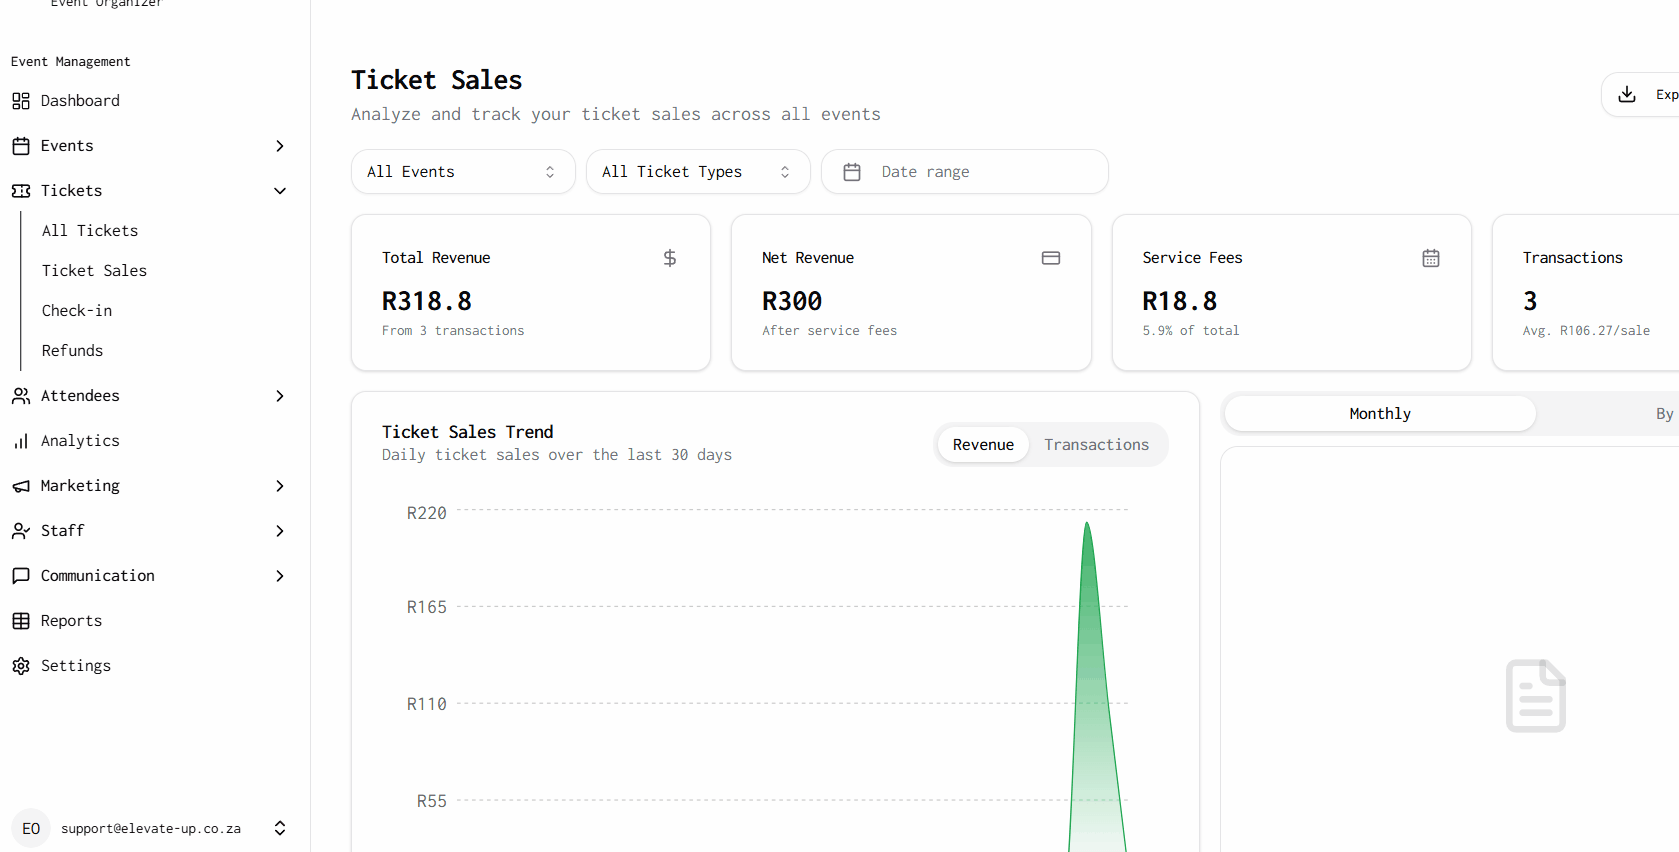Switch the trend chart to Transactions
This screenshot has width=1679, height=852.
click(1096, 445)
